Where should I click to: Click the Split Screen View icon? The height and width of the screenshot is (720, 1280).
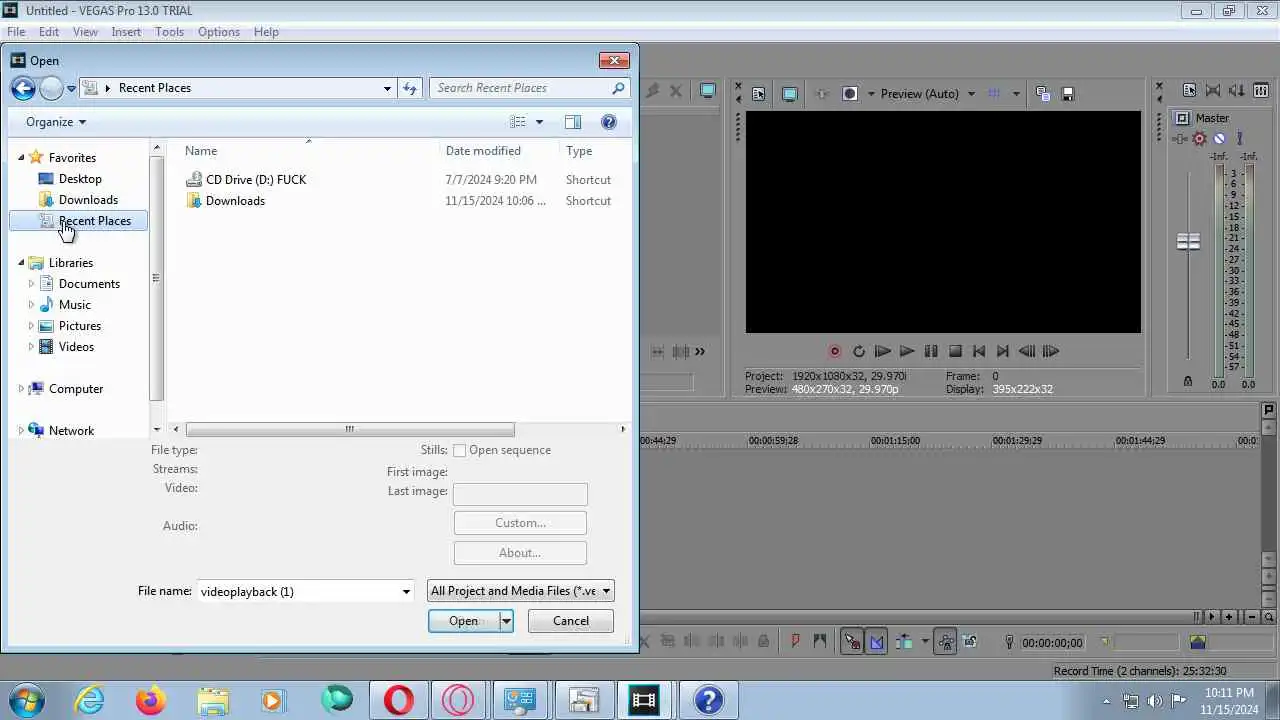[850, 94]
